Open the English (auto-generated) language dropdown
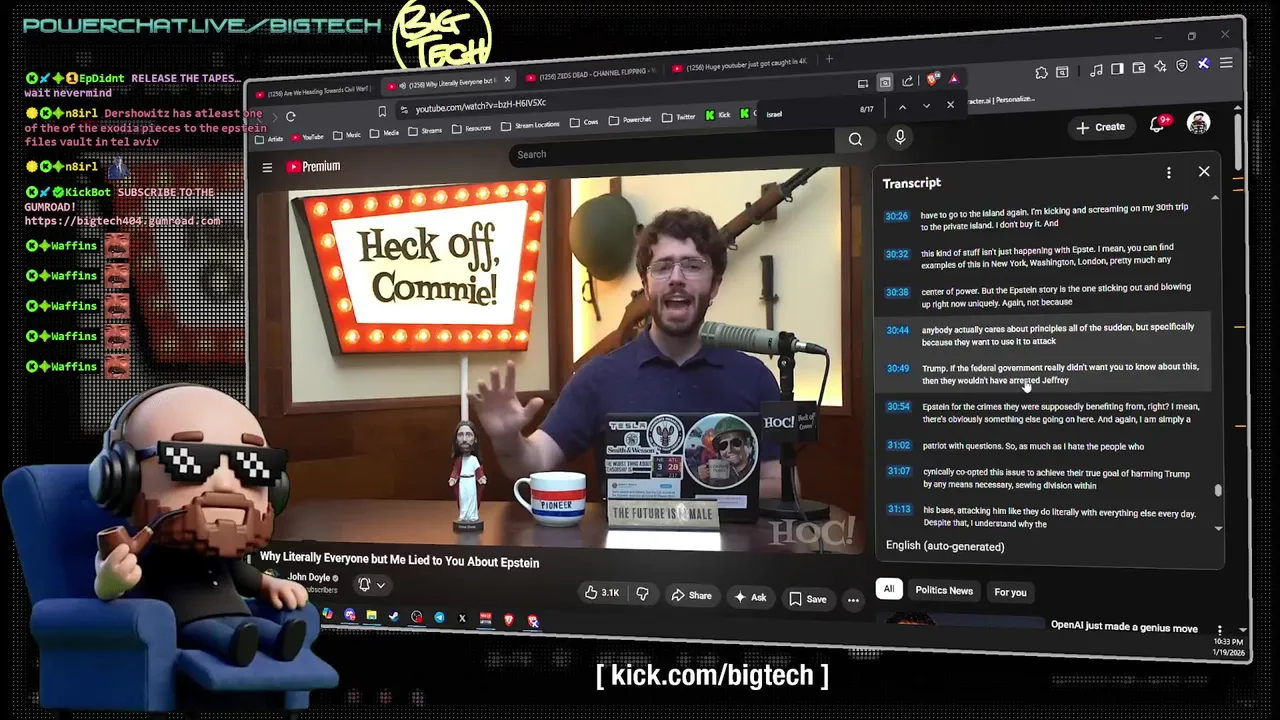Screen dimensions: 1280x720 945,546
